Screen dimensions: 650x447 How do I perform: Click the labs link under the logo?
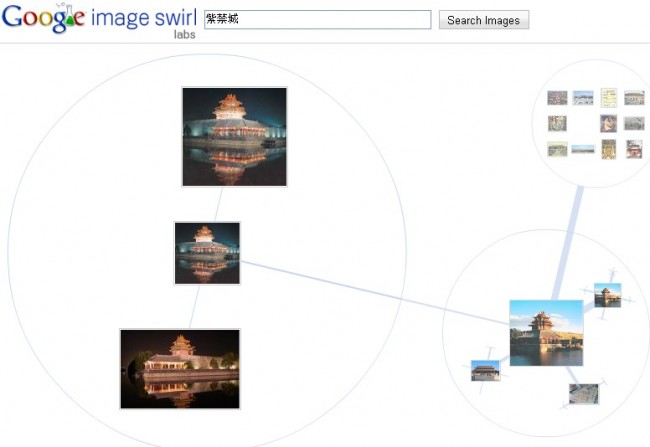pyautogui.click(x=184, y=34)
